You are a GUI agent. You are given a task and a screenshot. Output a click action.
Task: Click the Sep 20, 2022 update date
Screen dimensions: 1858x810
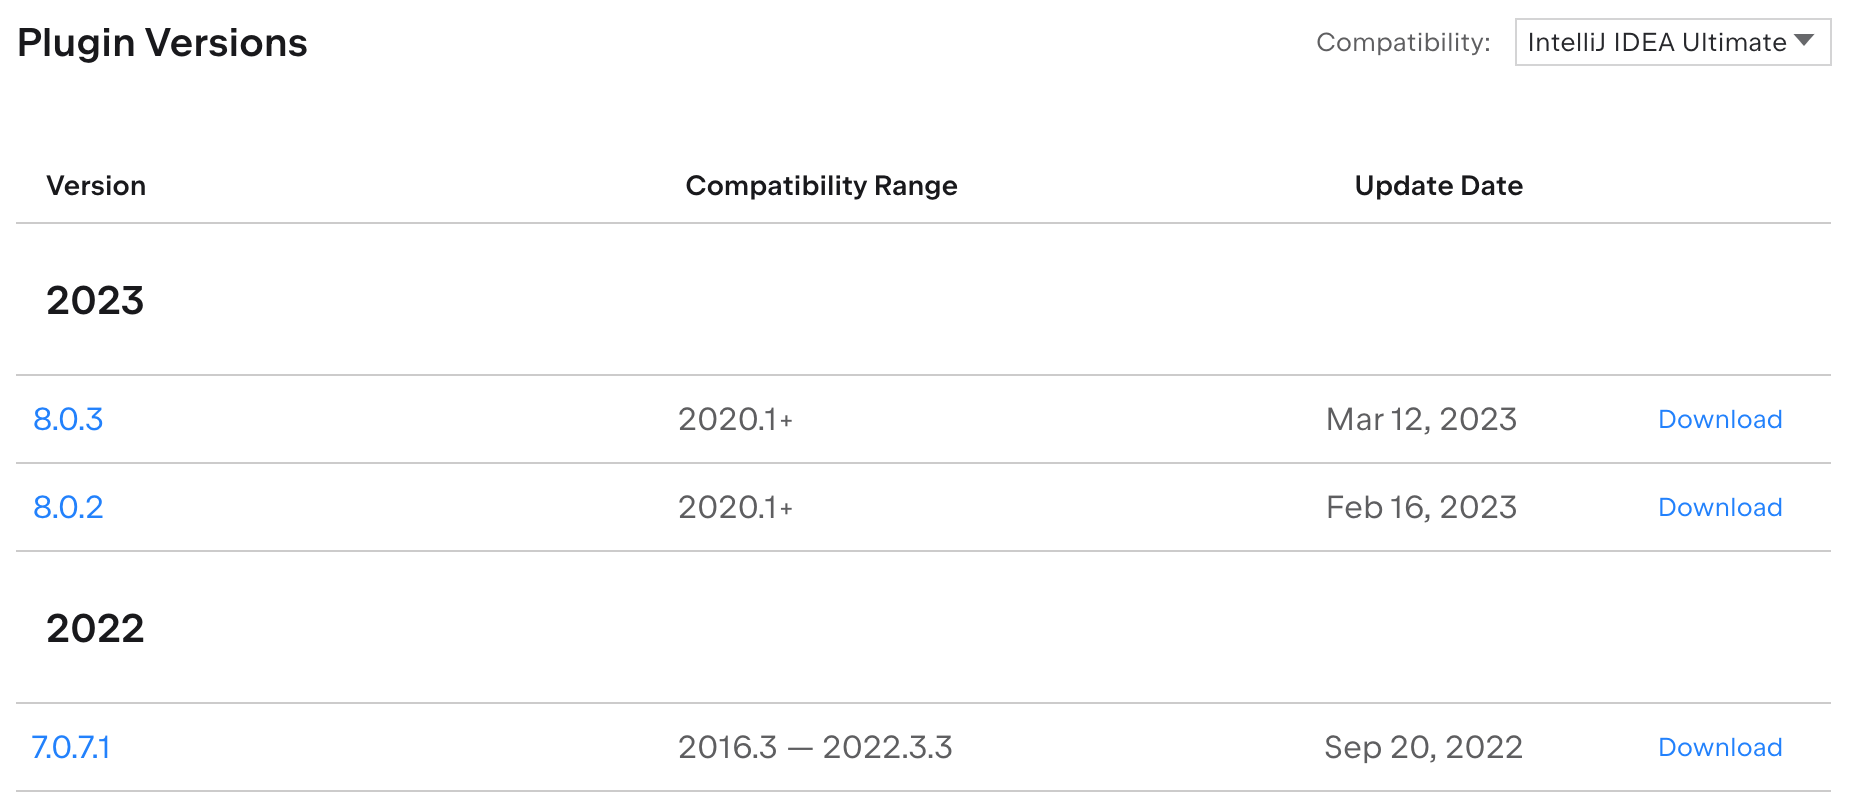click(1423, 747)
